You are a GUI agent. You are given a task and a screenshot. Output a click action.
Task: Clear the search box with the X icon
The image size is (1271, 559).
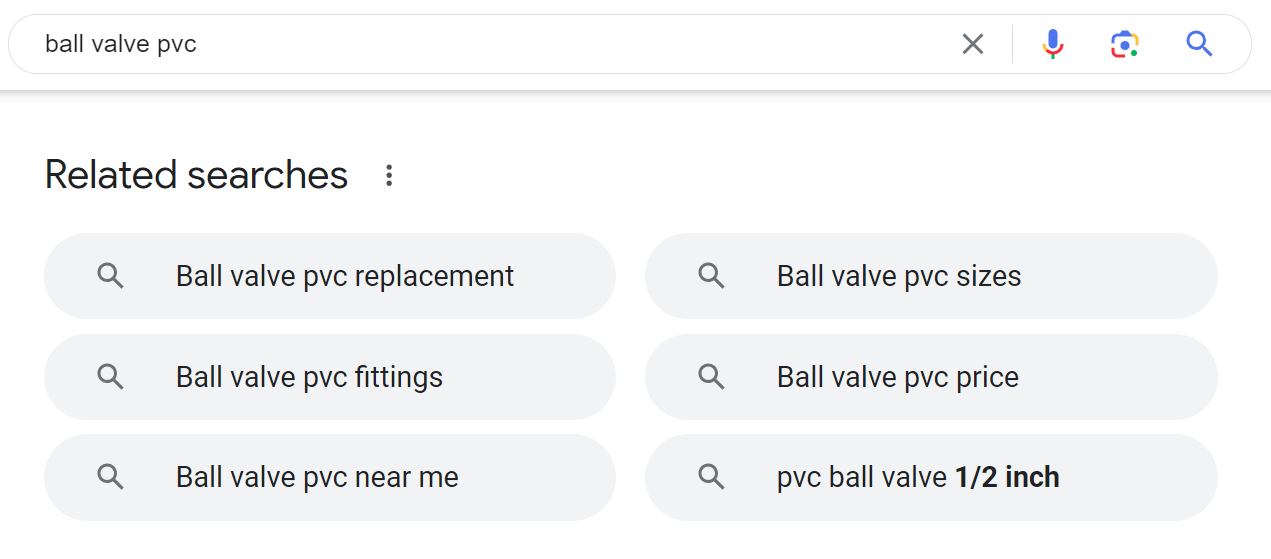tap(972, 44)
